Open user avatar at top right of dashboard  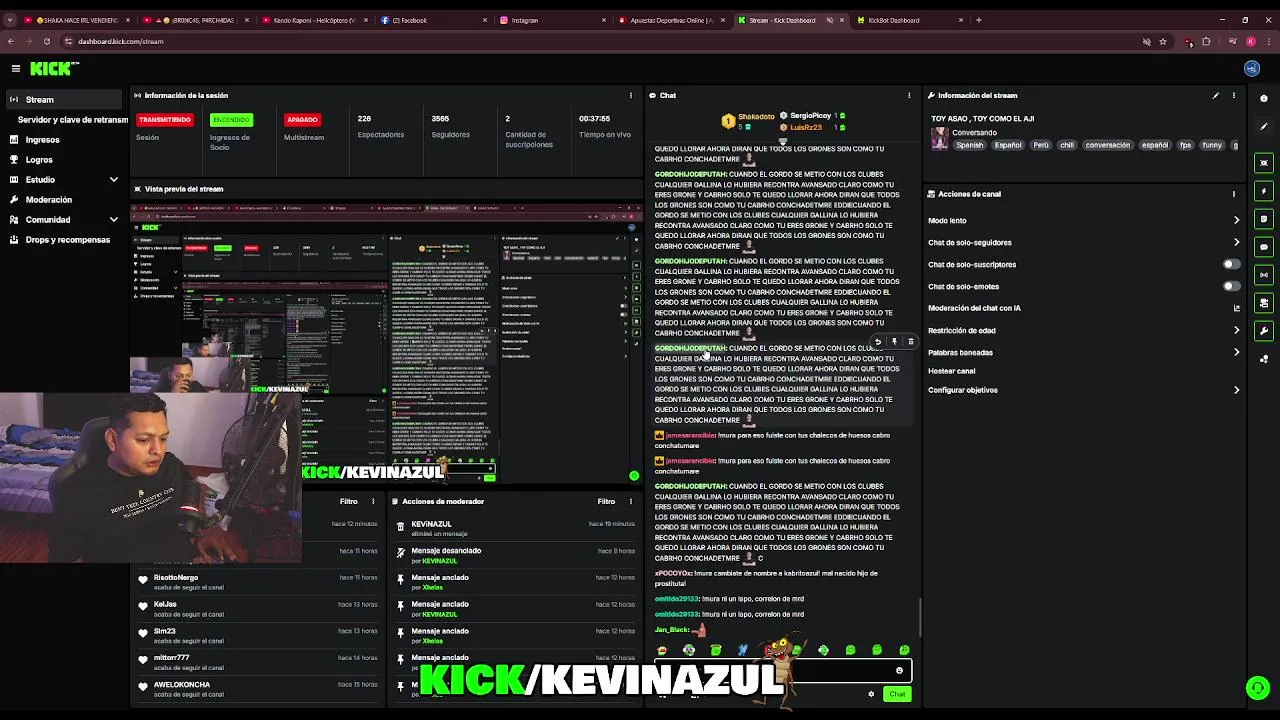point(1252,68)
